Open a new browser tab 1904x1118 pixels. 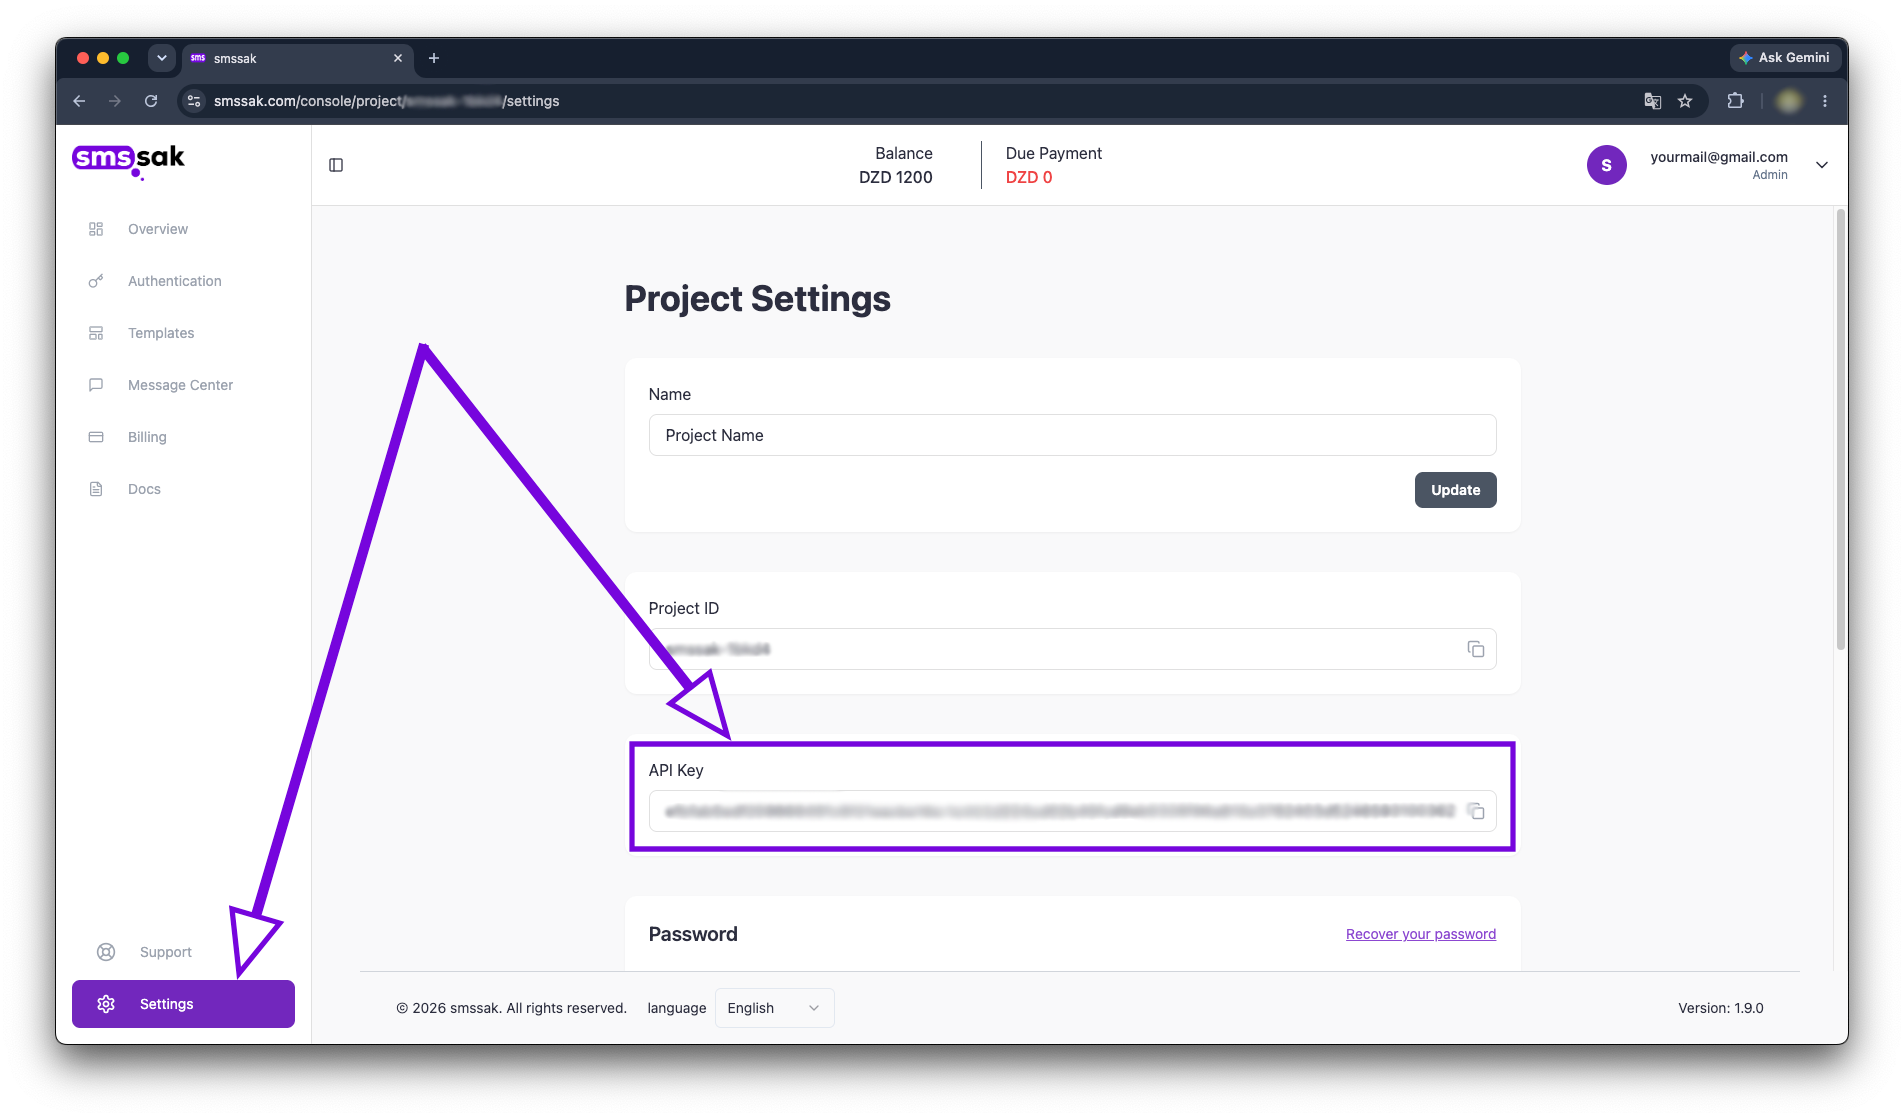pyautogui.click(x=434, y=58)
